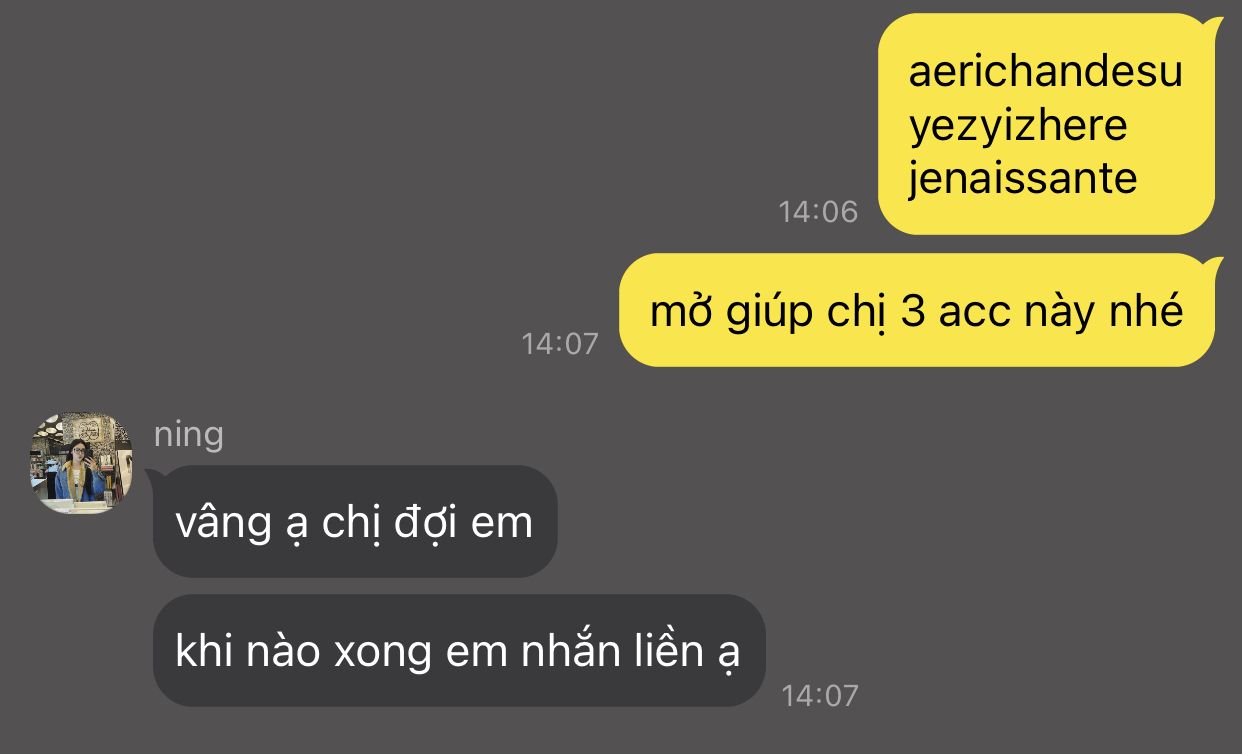The image size is (1242, 754).
Task: Click the 14:07 timestamp beside the gray bubble
Action: [819, 695]
